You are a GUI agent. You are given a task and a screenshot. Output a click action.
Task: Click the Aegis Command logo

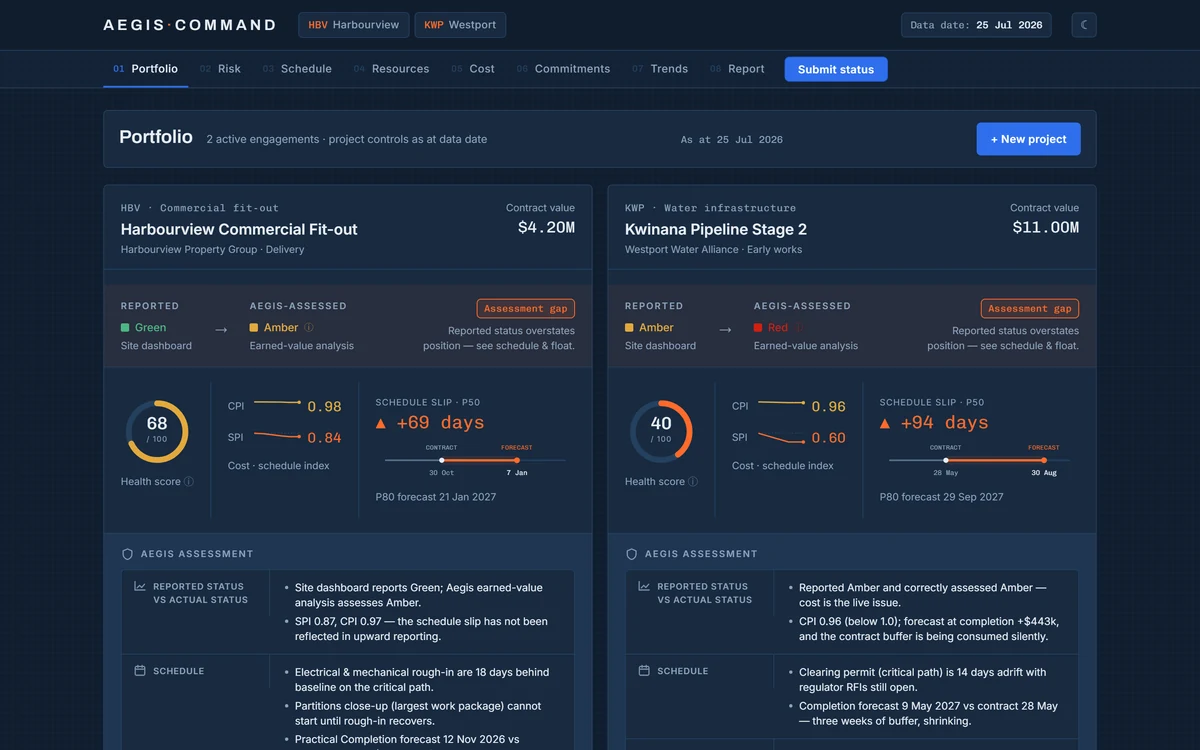[189, 25]
